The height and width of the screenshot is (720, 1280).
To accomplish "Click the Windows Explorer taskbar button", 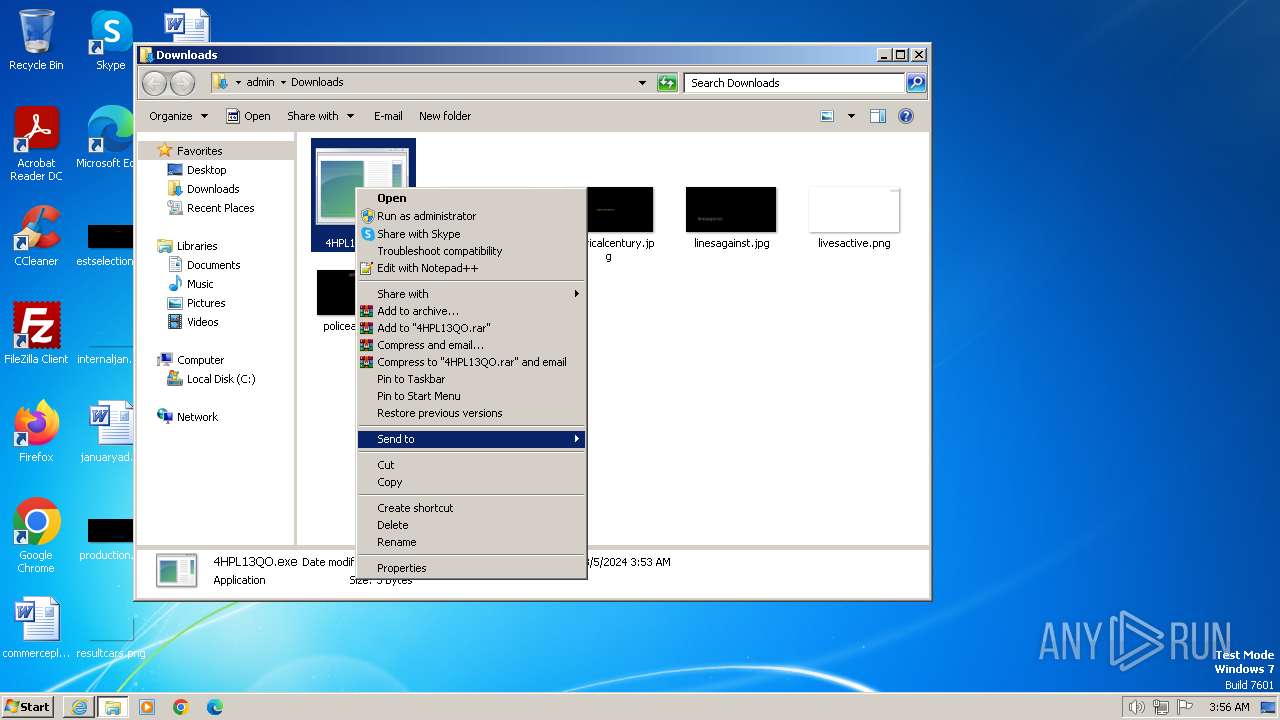I will click(x=112, y=707).
